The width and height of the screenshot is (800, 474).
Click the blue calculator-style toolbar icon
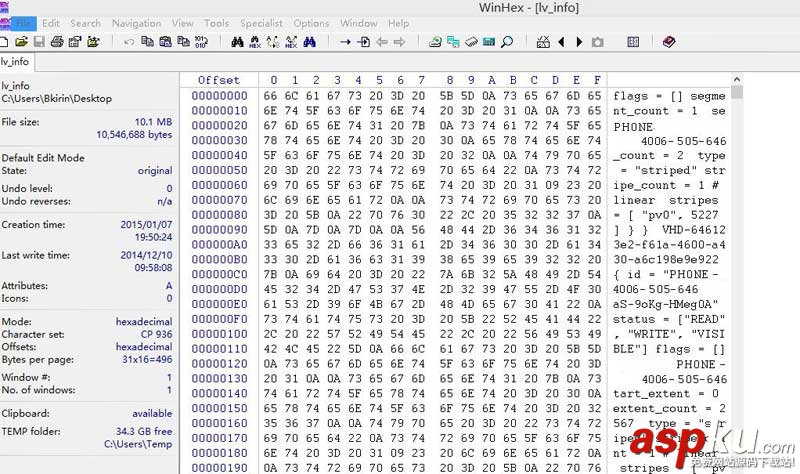(489, 42)
